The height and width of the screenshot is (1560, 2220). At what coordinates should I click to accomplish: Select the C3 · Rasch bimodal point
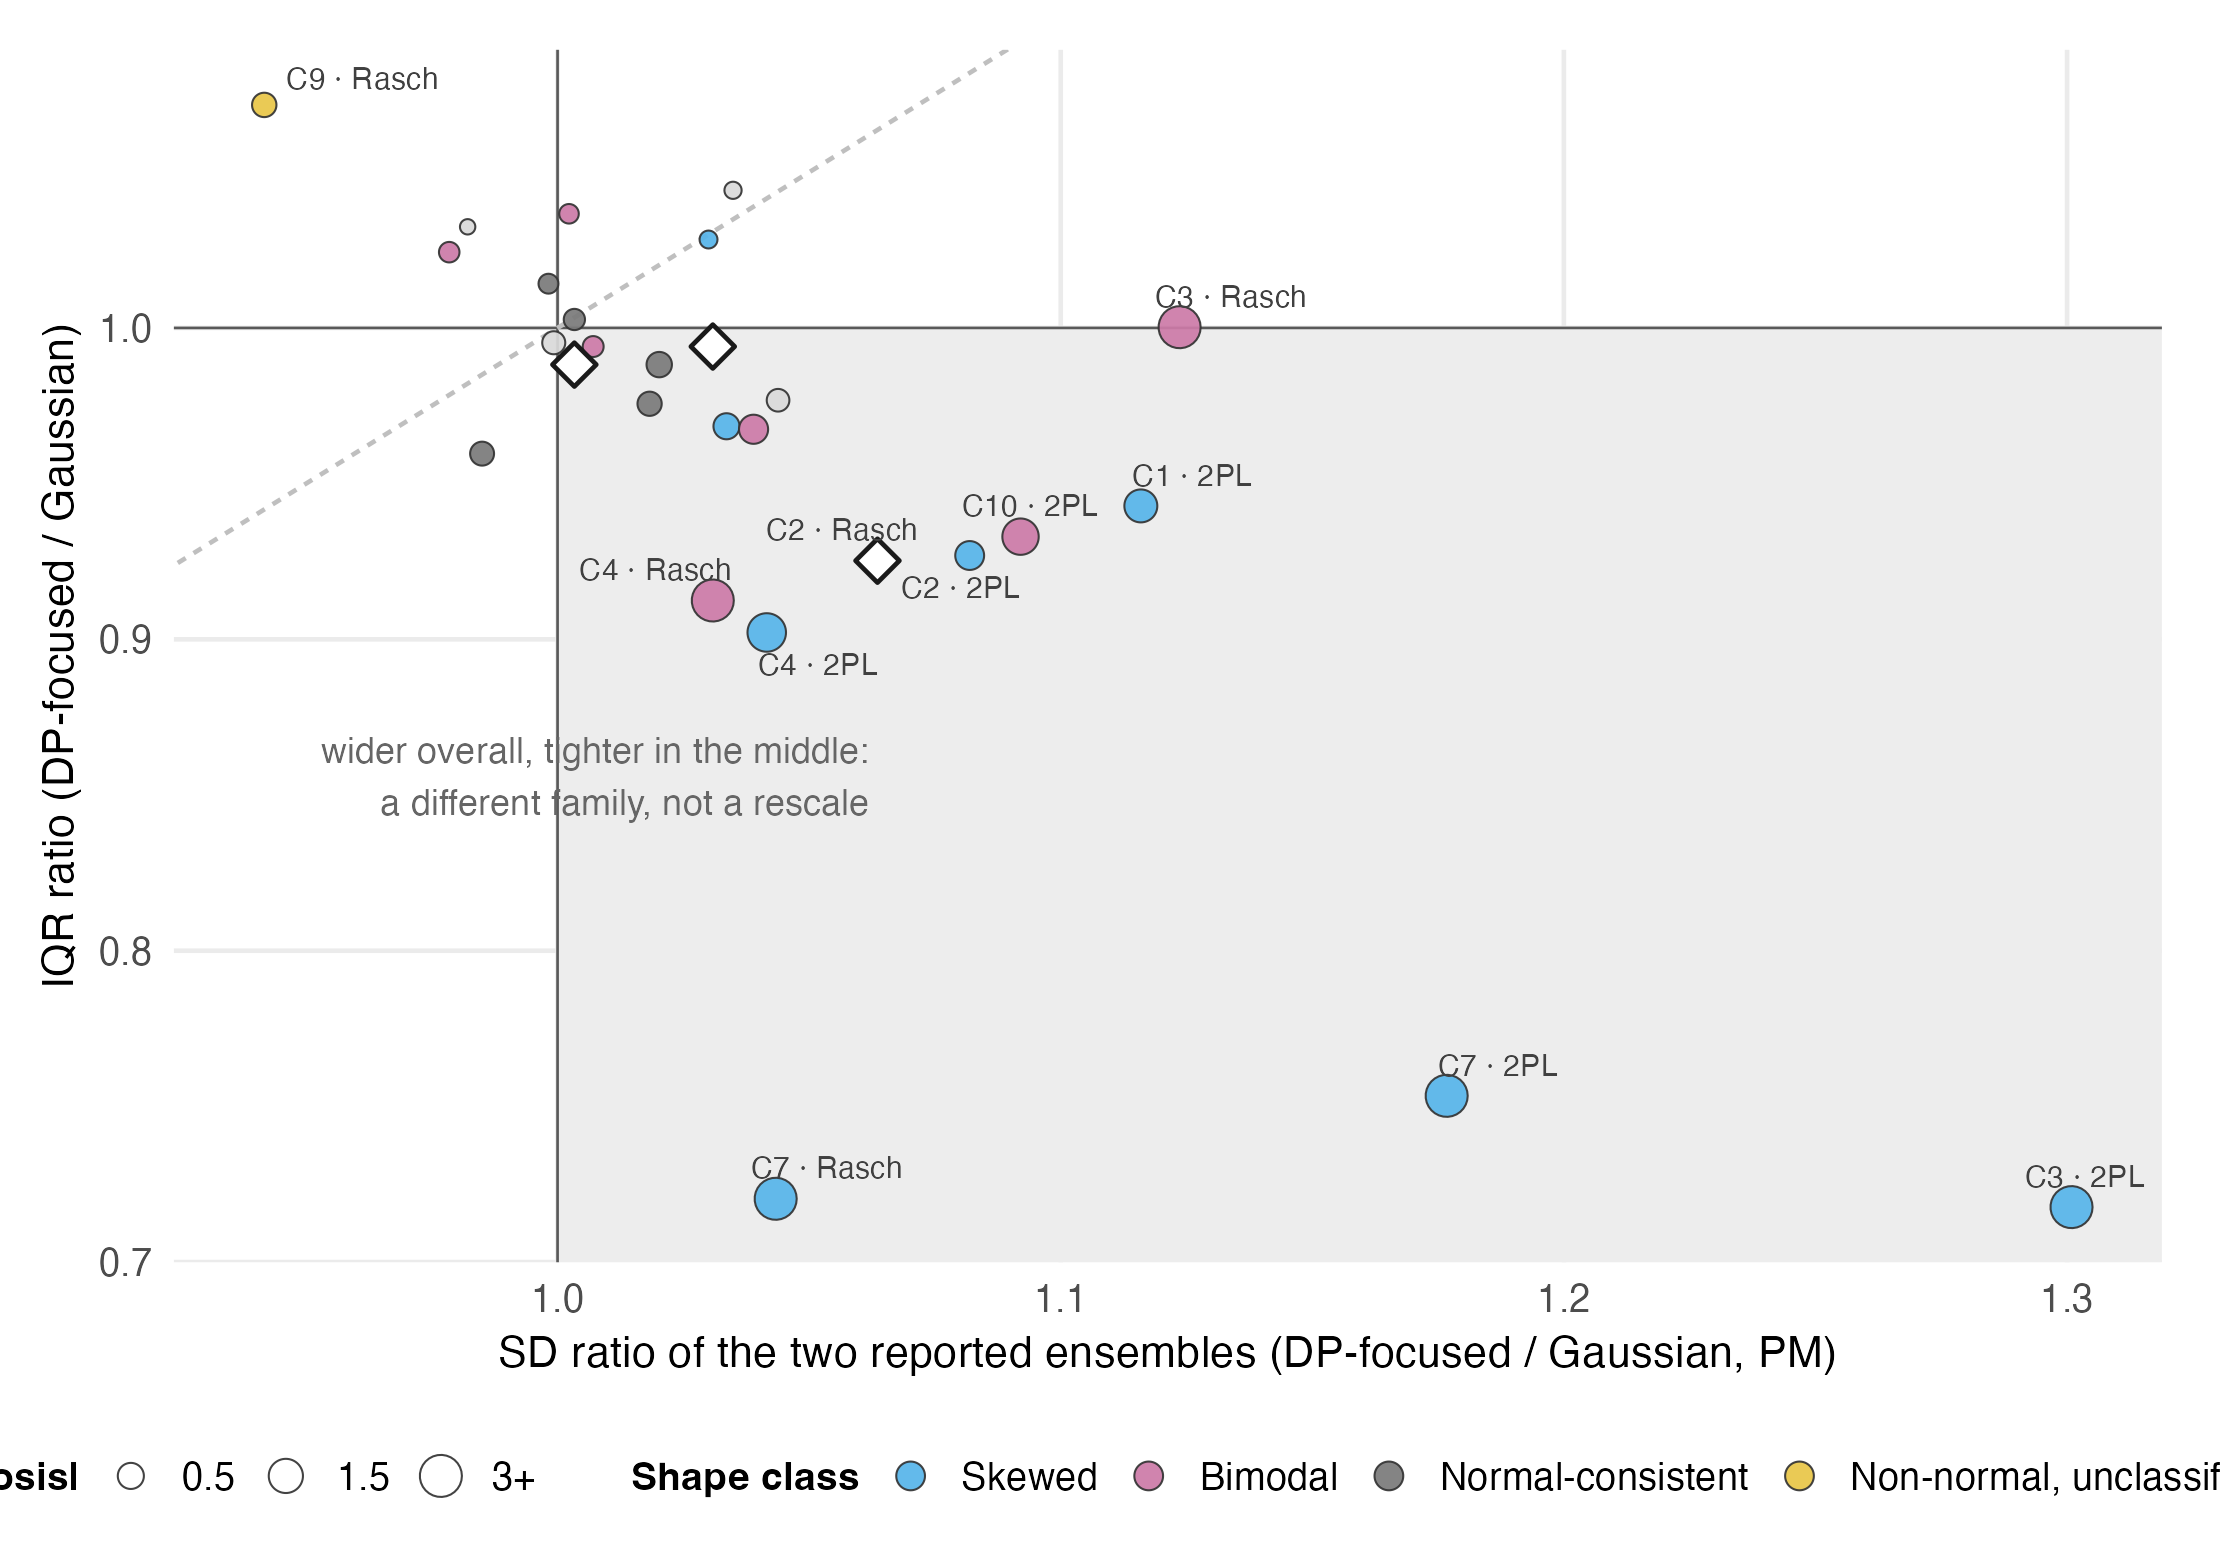point(1179,327)
